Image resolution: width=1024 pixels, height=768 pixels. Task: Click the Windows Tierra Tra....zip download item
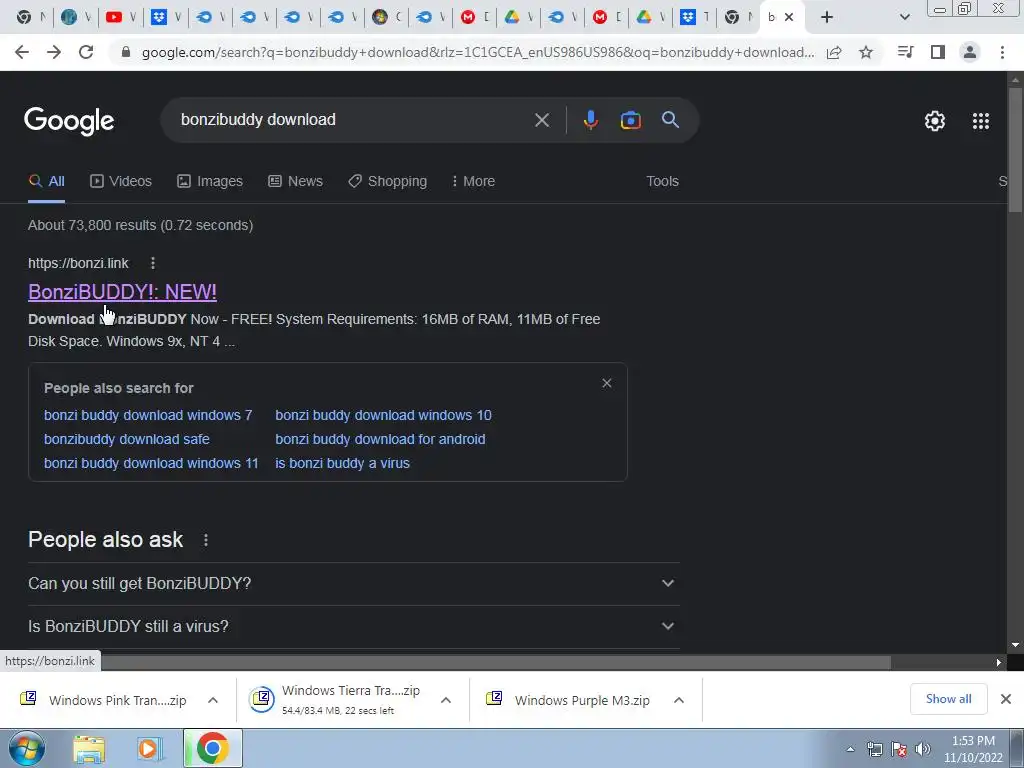(335, 700)
